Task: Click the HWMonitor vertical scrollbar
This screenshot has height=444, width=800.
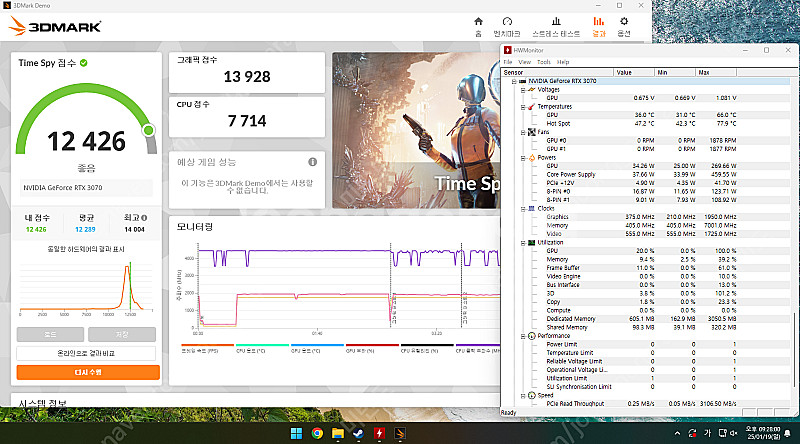Action: (794, 350)
